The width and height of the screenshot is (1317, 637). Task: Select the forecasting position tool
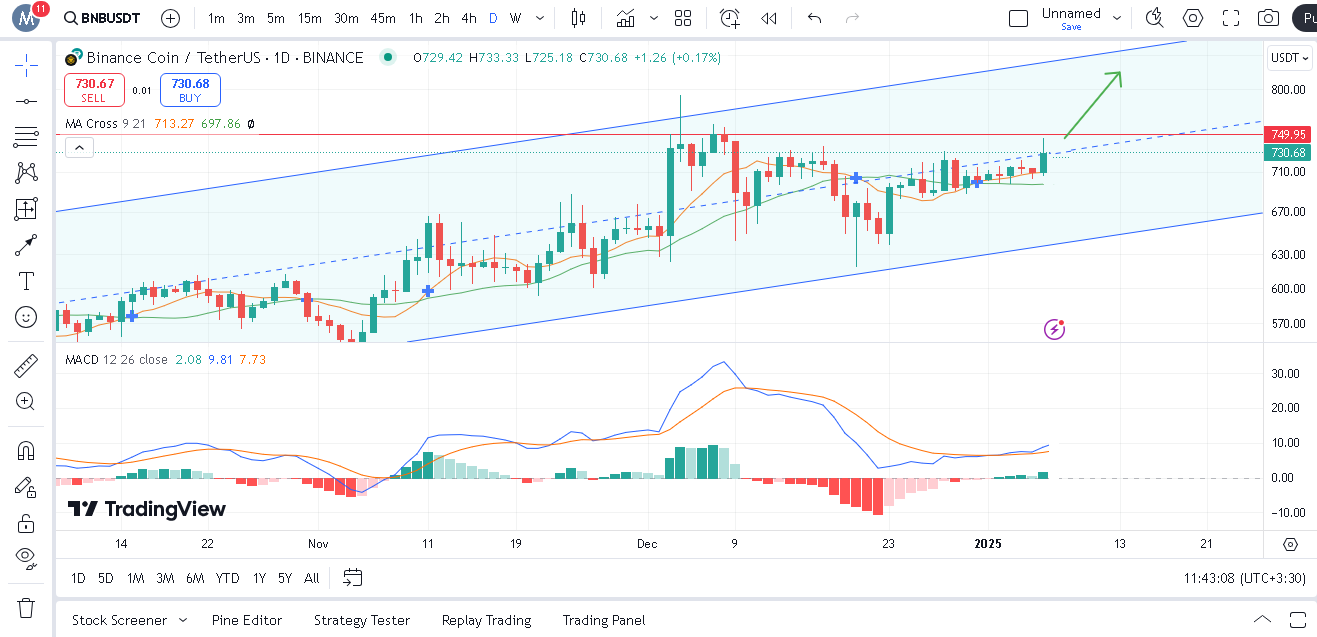click(x=26, y=209)
